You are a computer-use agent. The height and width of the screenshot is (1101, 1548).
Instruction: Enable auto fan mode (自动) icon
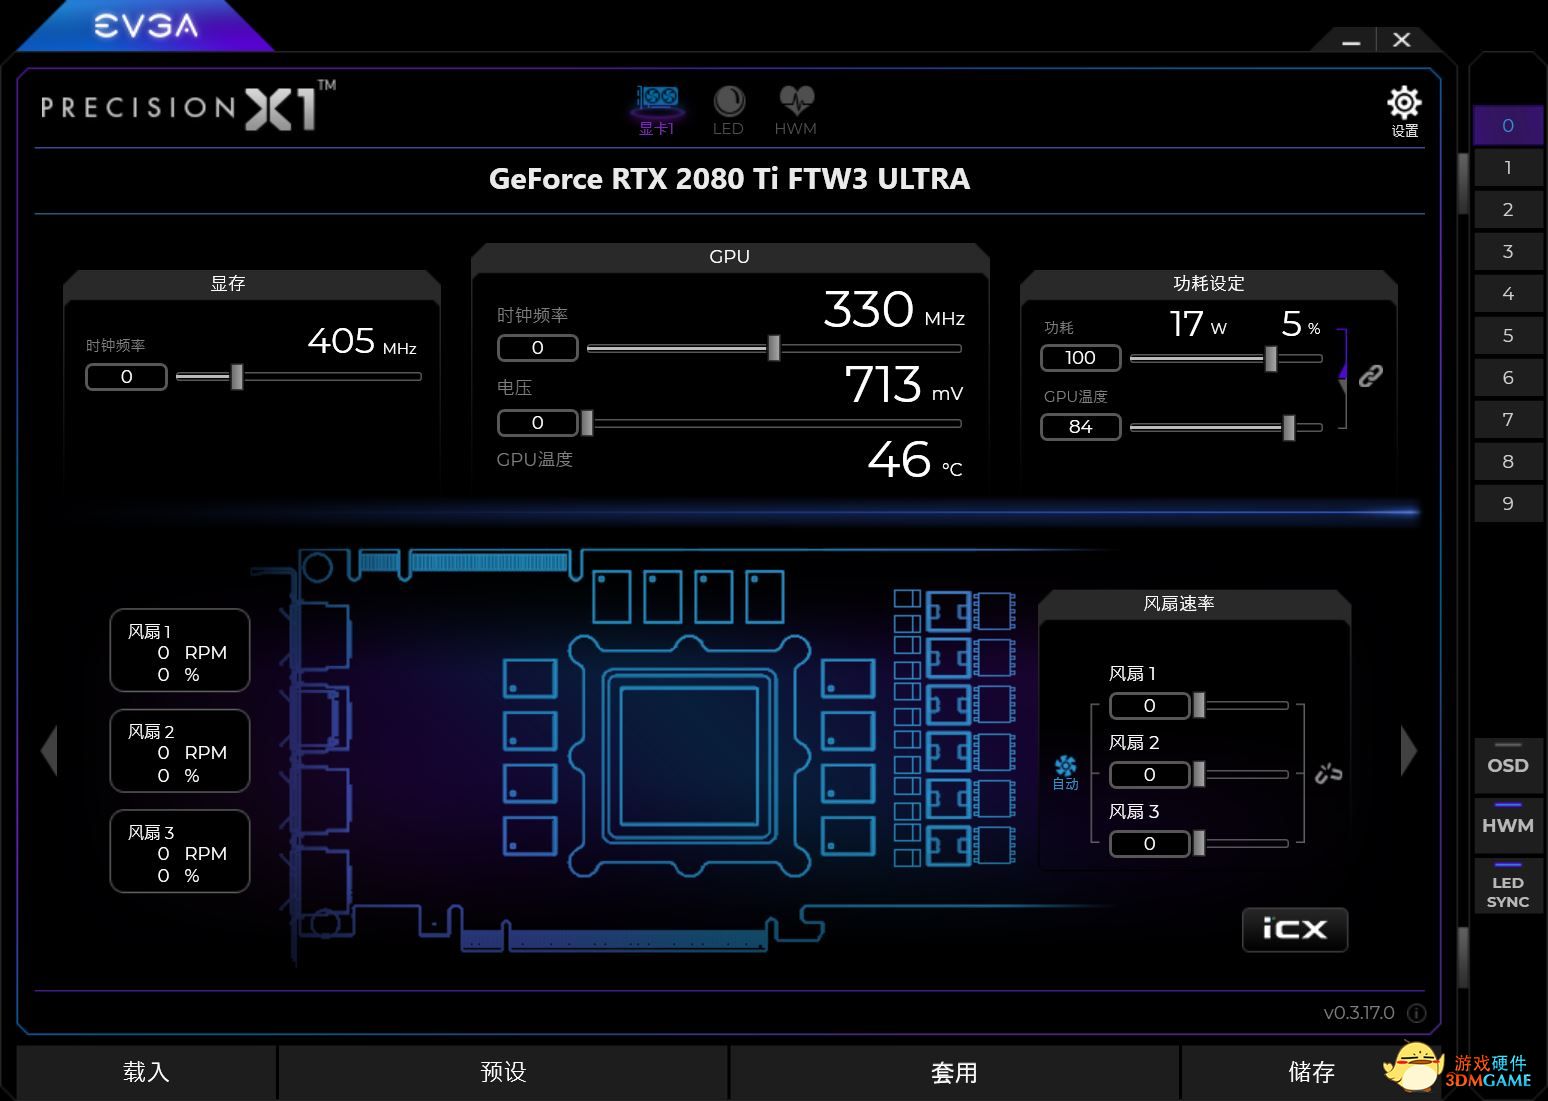[1065, 772]
